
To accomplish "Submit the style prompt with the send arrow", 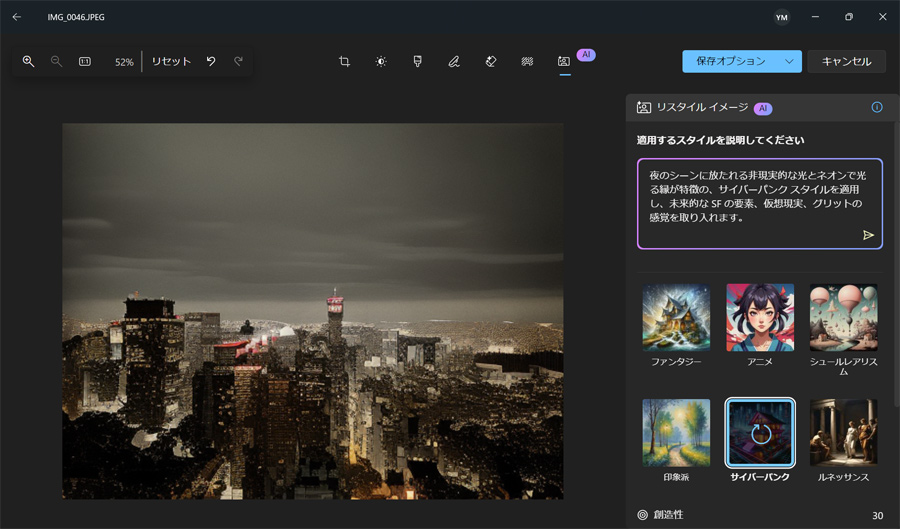I will click(x=868, y=235).
